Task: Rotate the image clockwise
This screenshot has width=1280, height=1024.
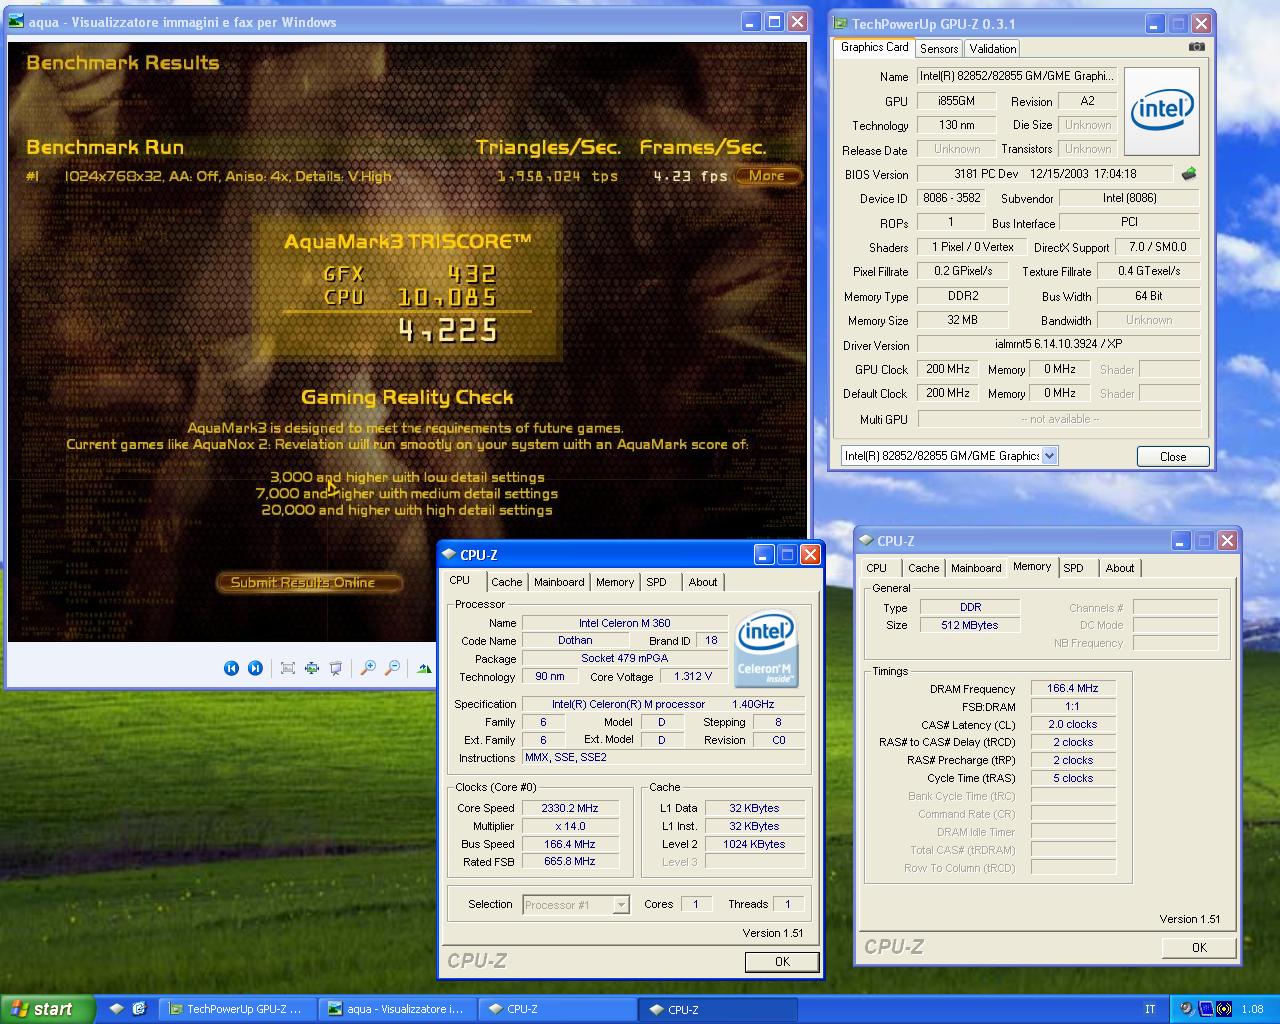Action: (x=425, y=668)
